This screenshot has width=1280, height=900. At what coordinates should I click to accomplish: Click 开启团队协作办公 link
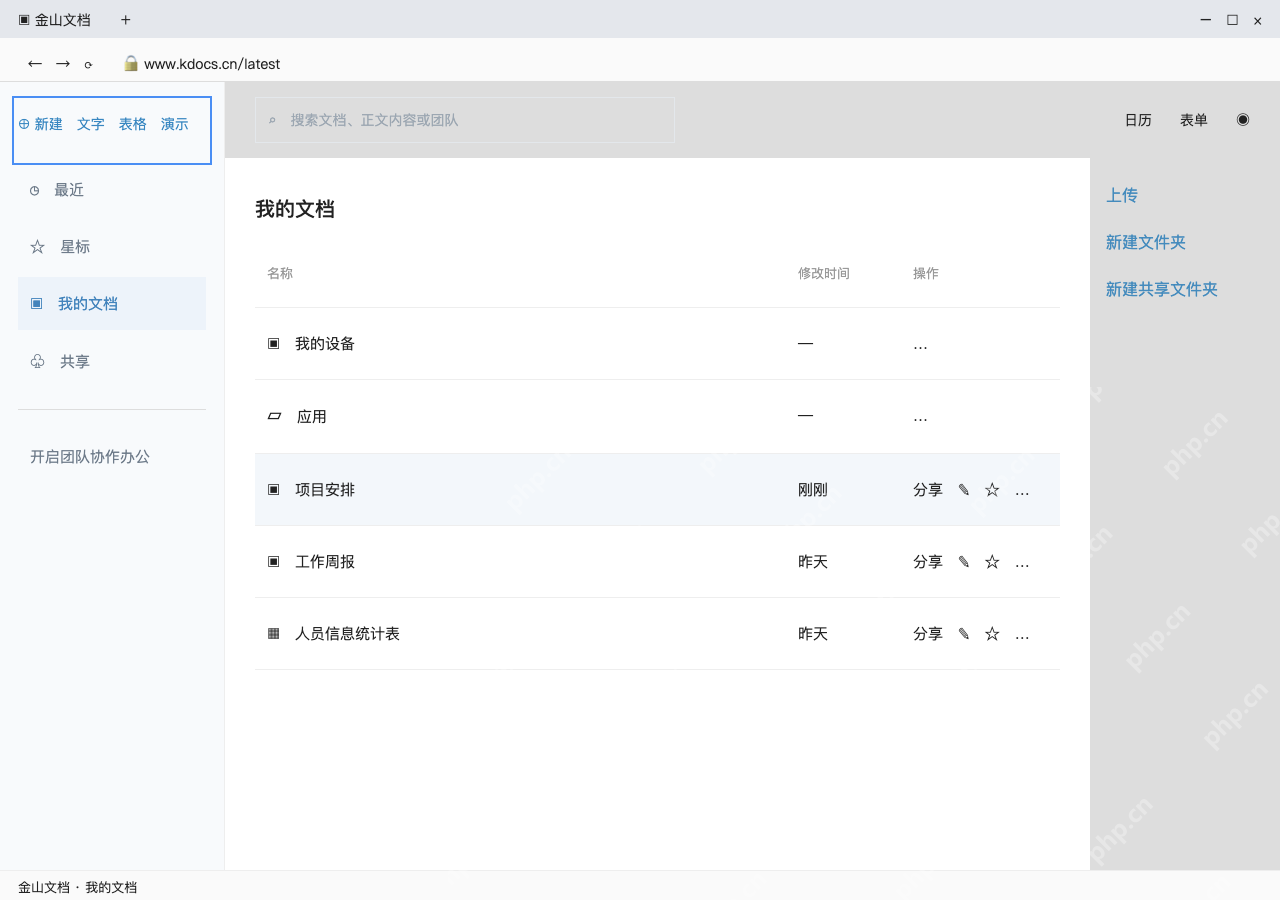90,457
